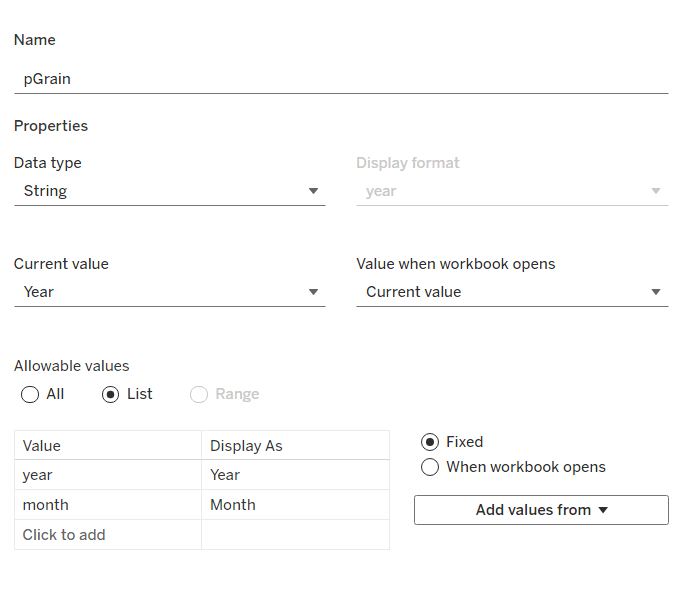Select the All allowable values option
This screenshot has height=602, width=680.
click(30, 394)
